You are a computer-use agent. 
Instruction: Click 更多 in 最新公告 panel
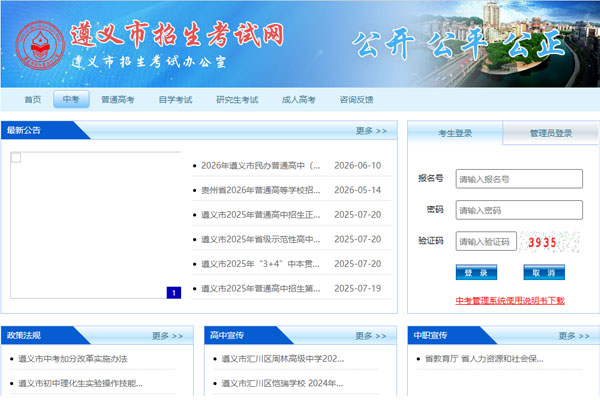pos(371,131)
